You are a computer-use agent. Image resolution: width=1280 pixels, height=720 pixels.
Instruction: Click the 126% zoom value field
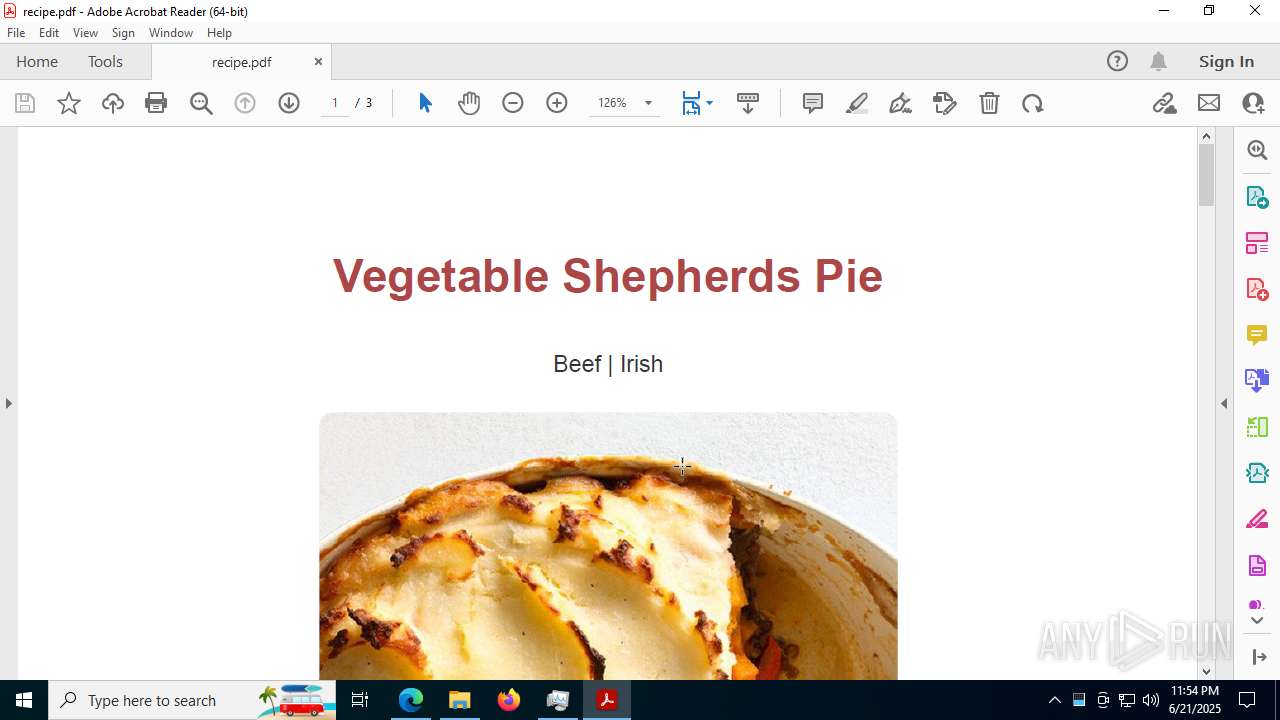612,103
